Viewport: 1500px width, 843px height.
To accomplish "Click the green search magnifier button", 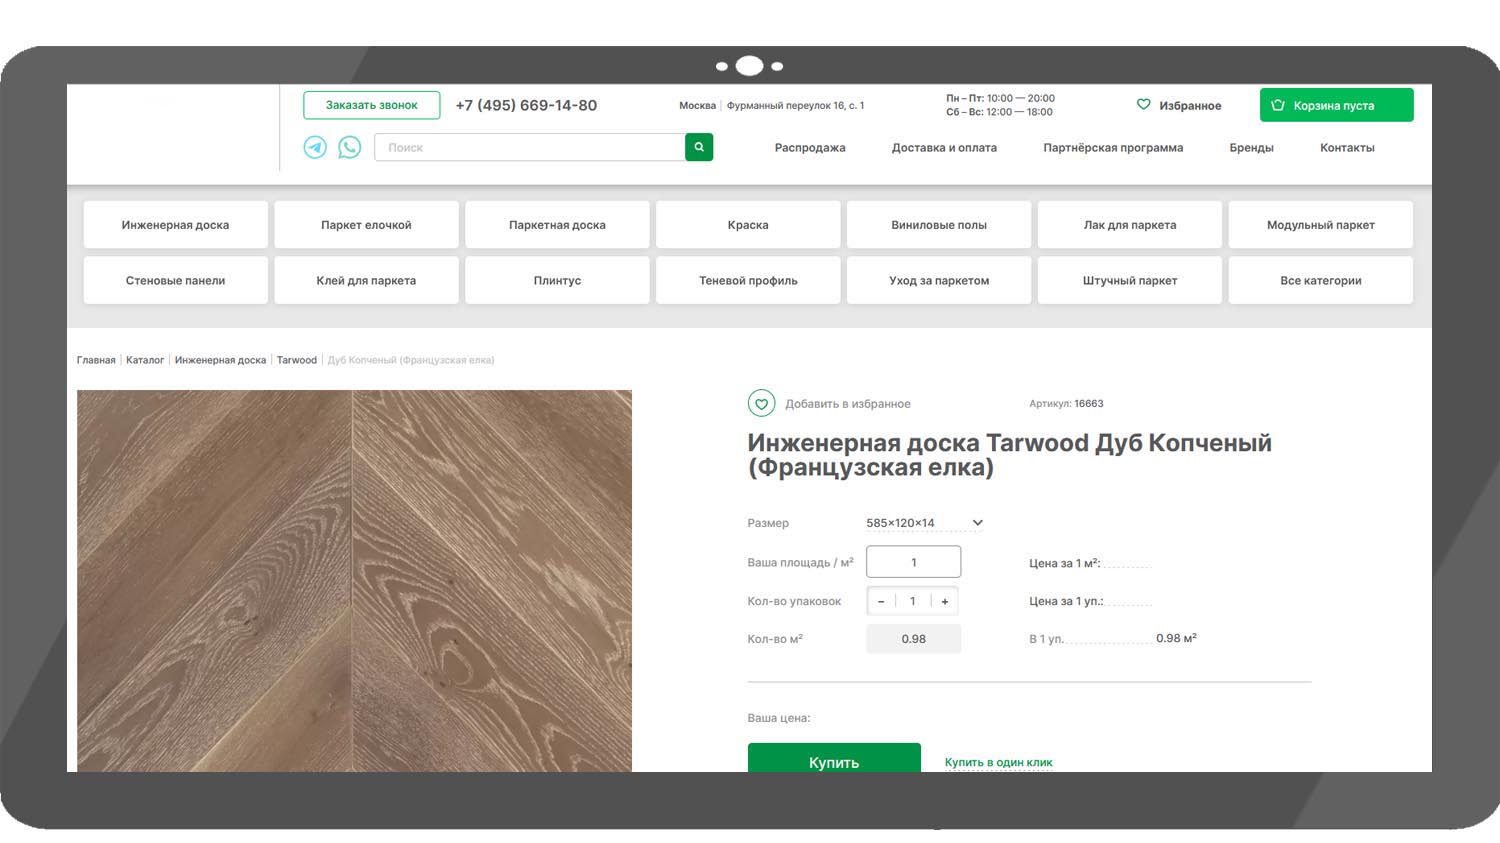I will click(699, 147).
